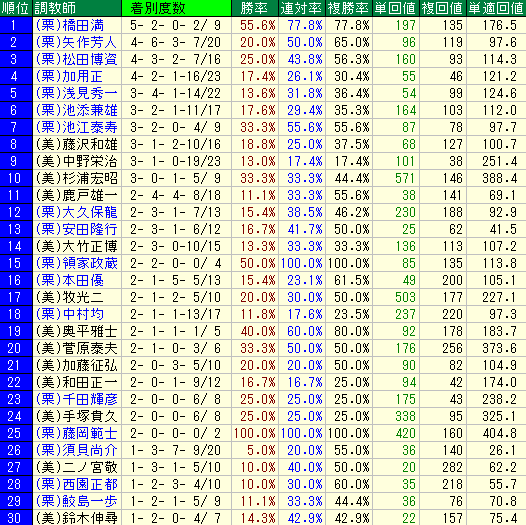Click the 順位 column header
The height and width of the screenshot is (525, 526).
(x=16, y=8)
